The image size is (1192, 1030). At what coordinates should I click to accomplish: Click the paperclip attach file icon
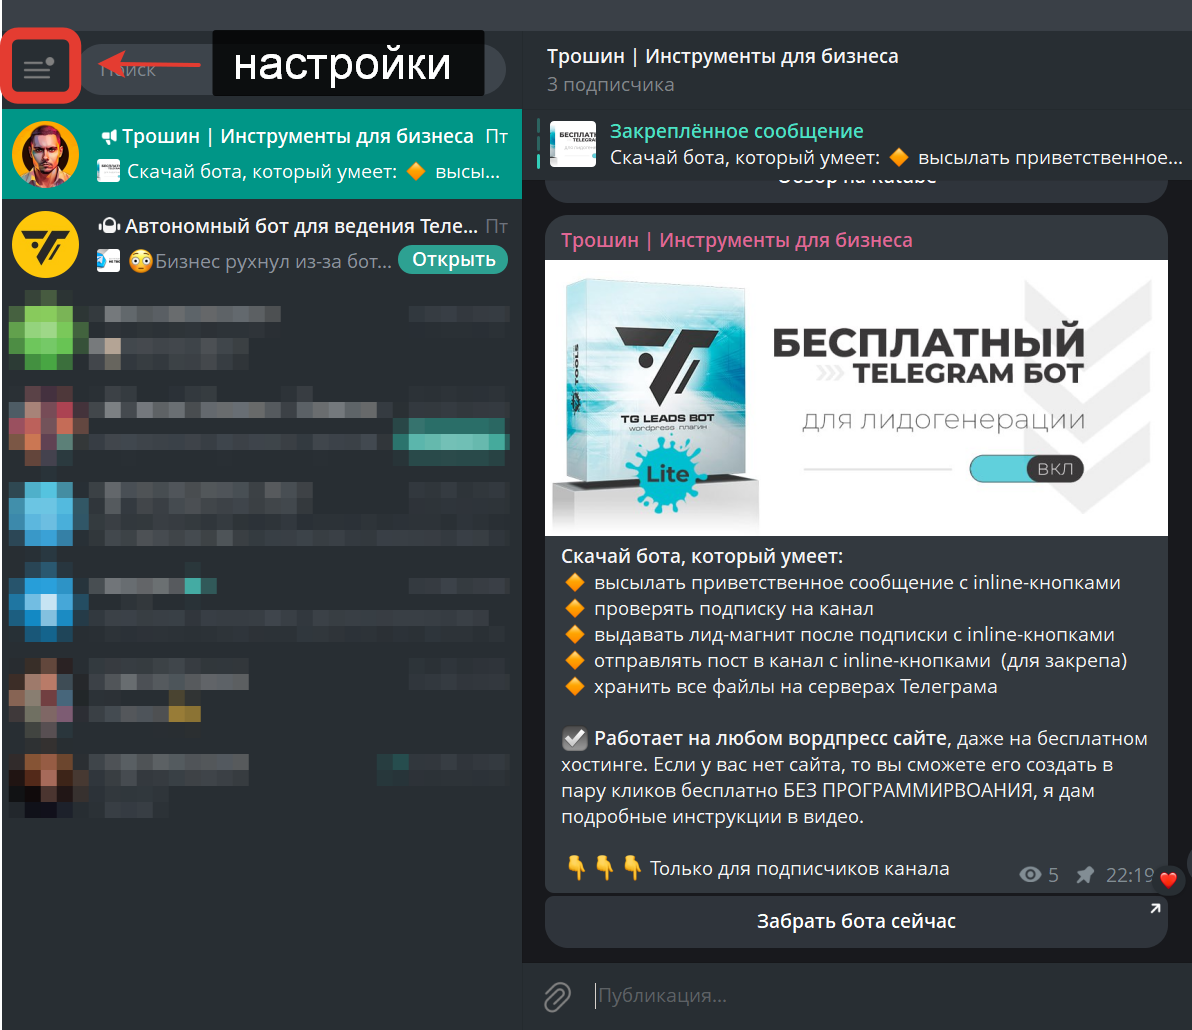557,997
